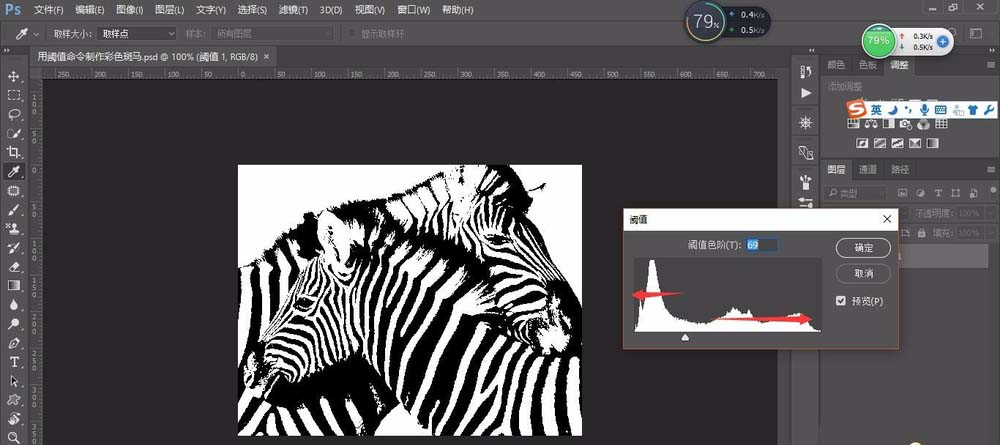Open the 滤镜 menu
This screenshot has height=445, width=1000.
[x=293, y=10]
